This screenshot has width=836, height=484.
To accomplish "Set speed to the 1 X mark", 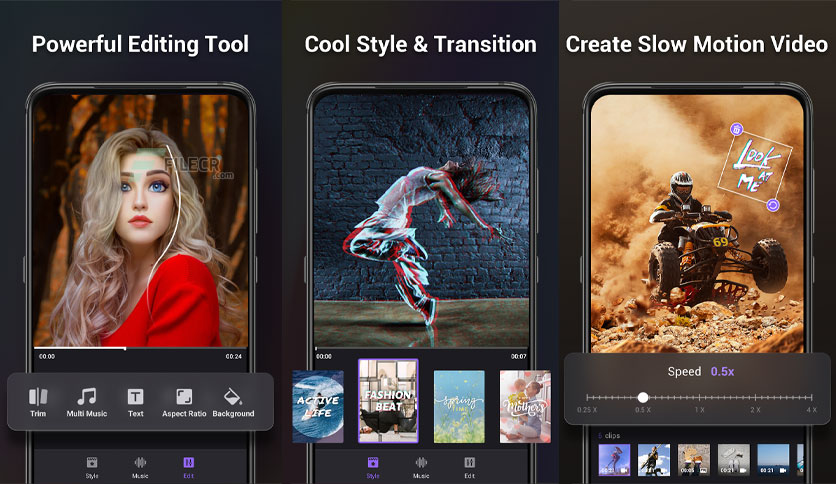I will 700,397.
